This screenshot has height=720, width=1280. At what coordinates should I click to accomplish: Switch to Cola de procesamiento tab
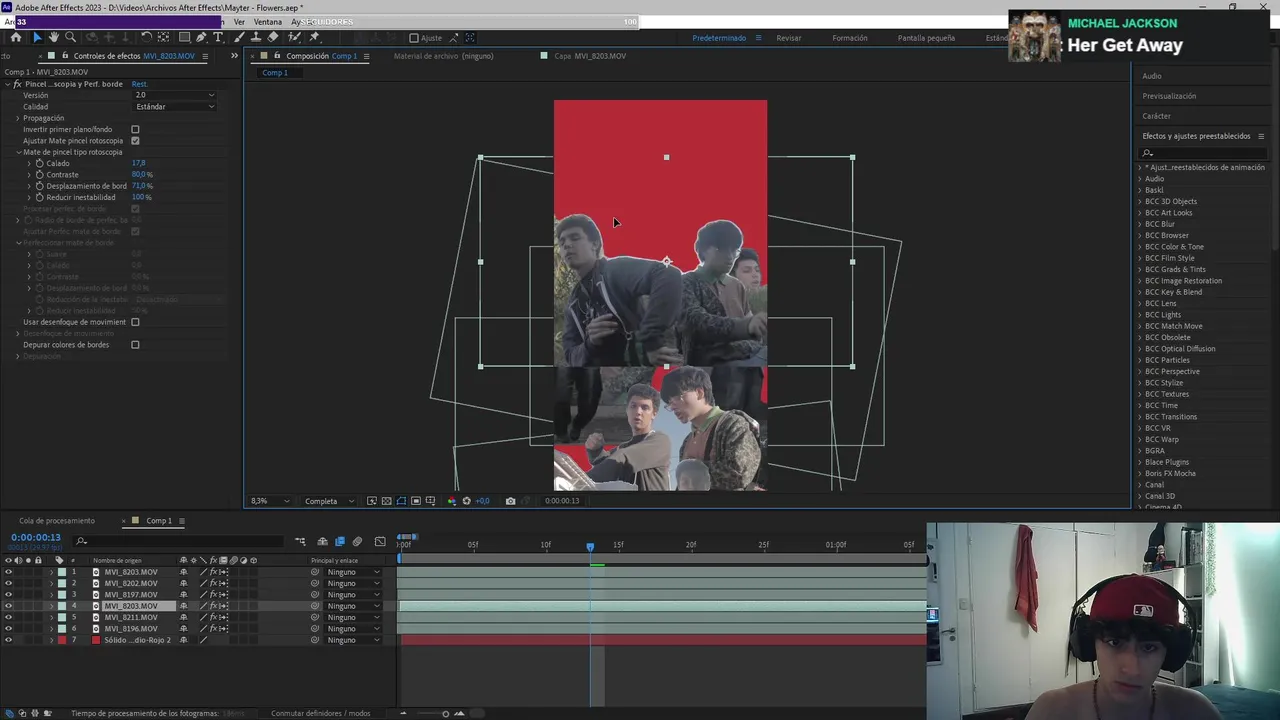click(x=57, y=521)
